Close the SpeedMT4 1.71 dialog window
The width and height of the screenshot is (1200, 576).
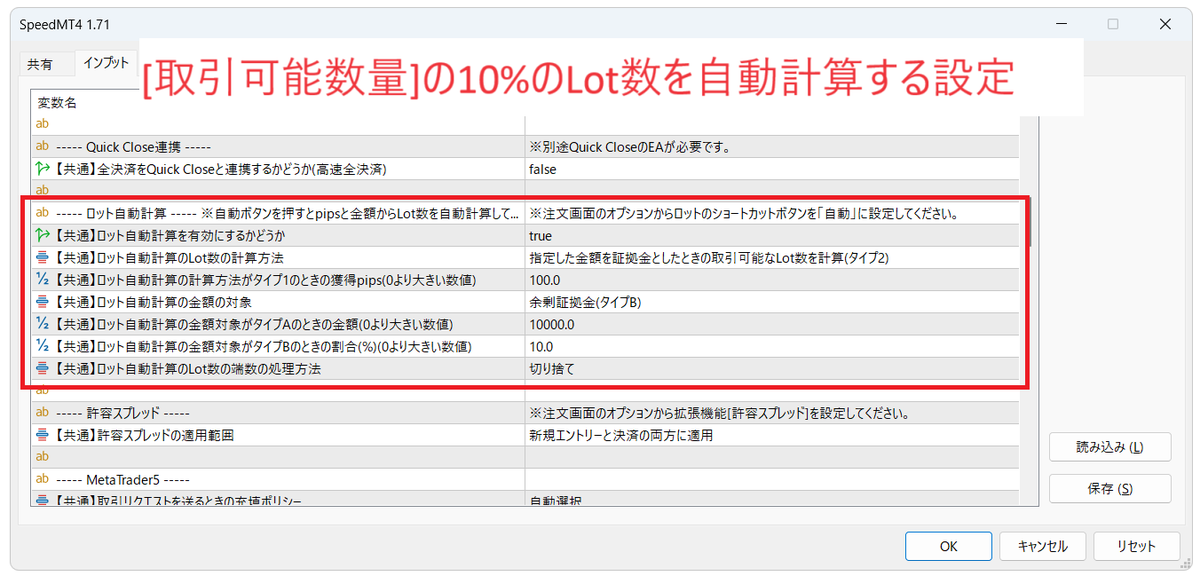[1167, 23]
